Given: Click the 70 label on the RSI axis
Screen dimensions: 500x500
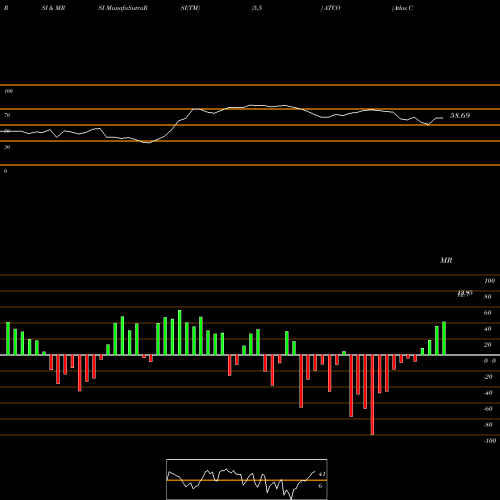Looking at the screenshot, I should (7, 115).
